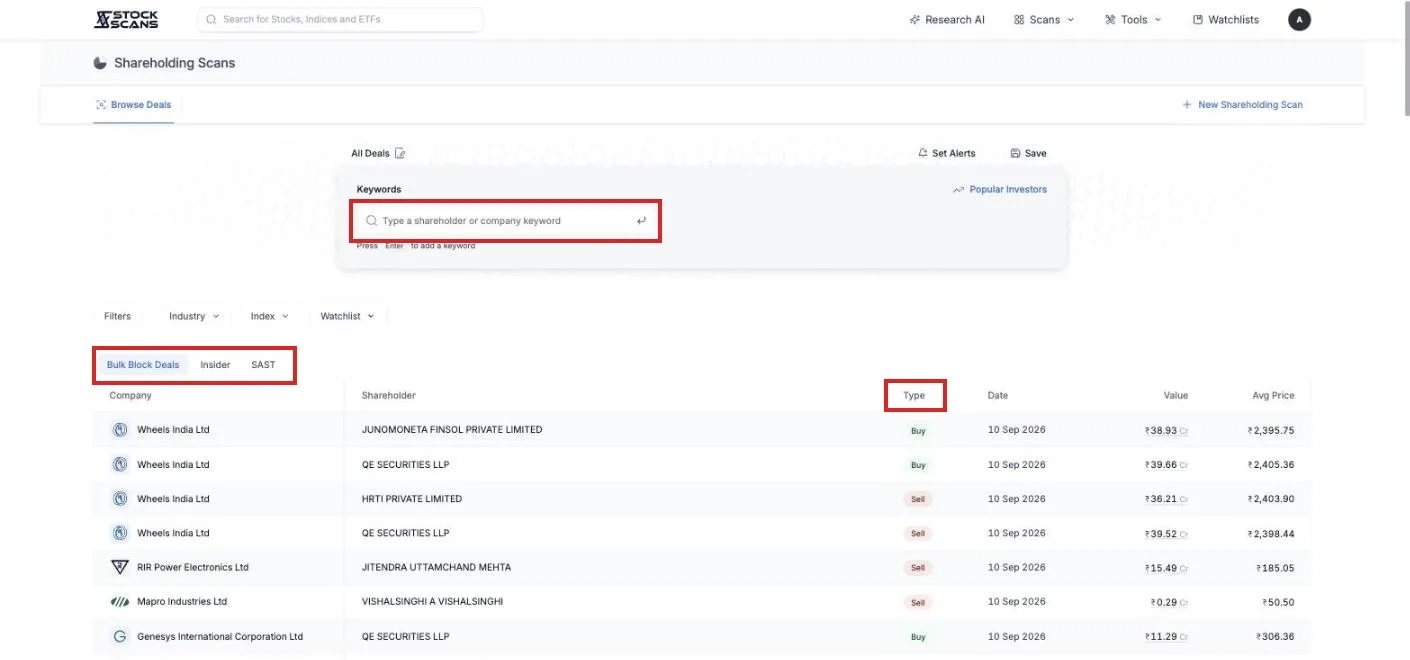Viewport: 1410px width, 660px height.
Task: Click avg price ₹50.50
Action: pyautogui.click(x=1278, y=602)
